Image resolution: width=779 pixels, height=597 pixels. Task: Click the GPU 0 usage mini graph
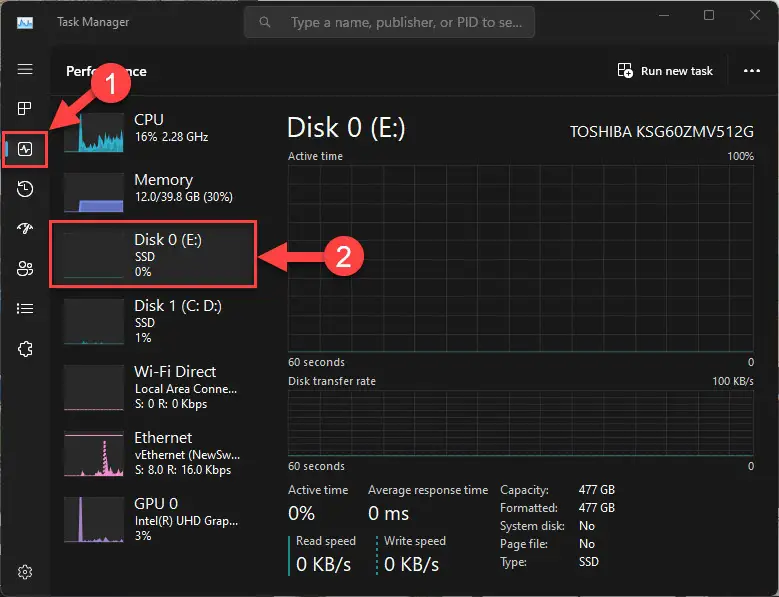tap(94, 520)
